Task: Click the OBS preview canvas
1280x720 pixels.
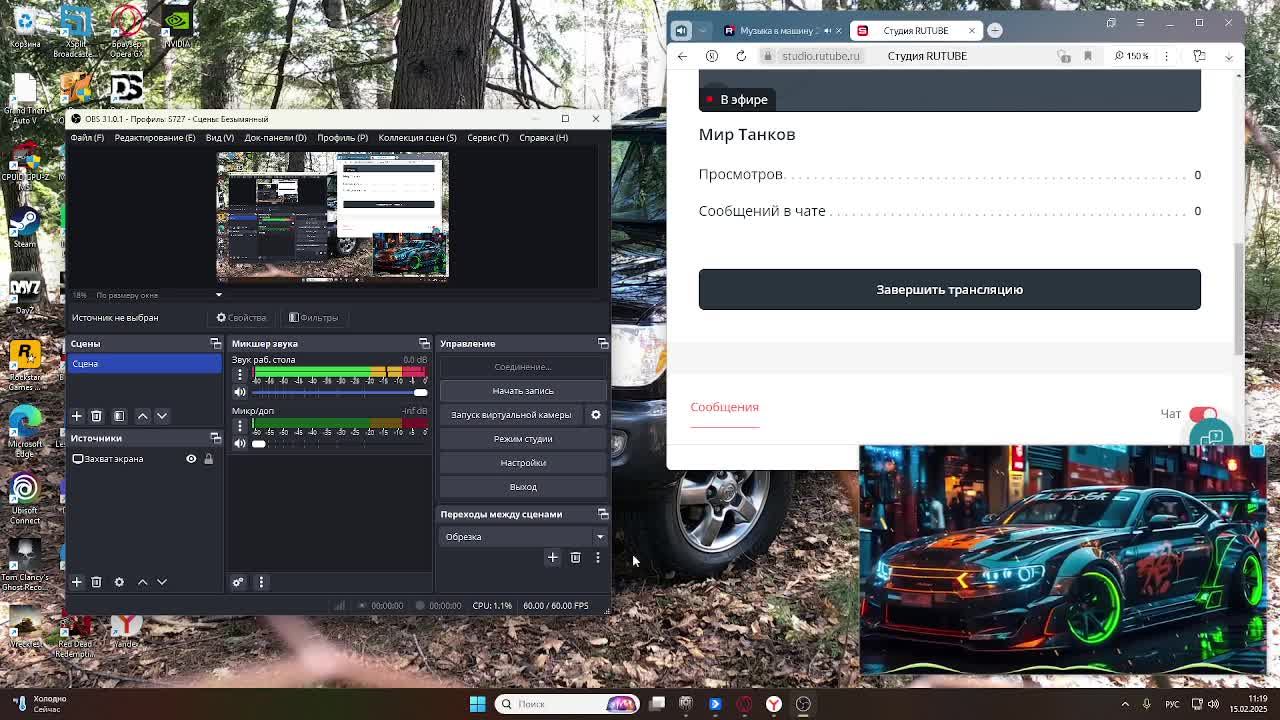Action: click(x=333, y=216)
